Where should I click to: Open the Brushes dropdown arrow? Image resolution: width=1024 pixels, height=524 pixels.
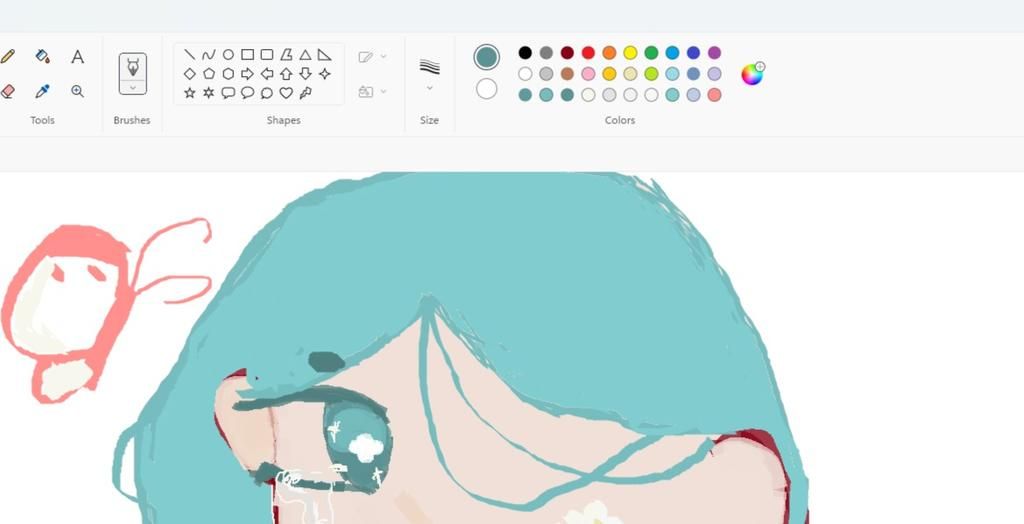click(133, 88)
